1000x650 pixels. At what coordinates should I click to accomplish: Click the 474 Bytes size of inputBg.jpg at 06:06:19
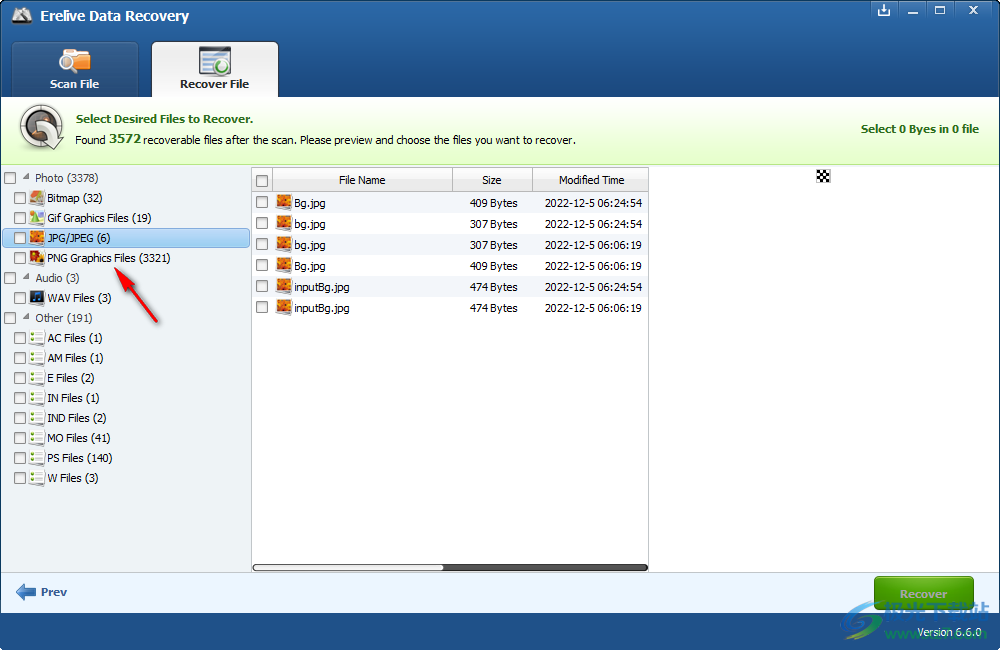[x=494, y=307]
